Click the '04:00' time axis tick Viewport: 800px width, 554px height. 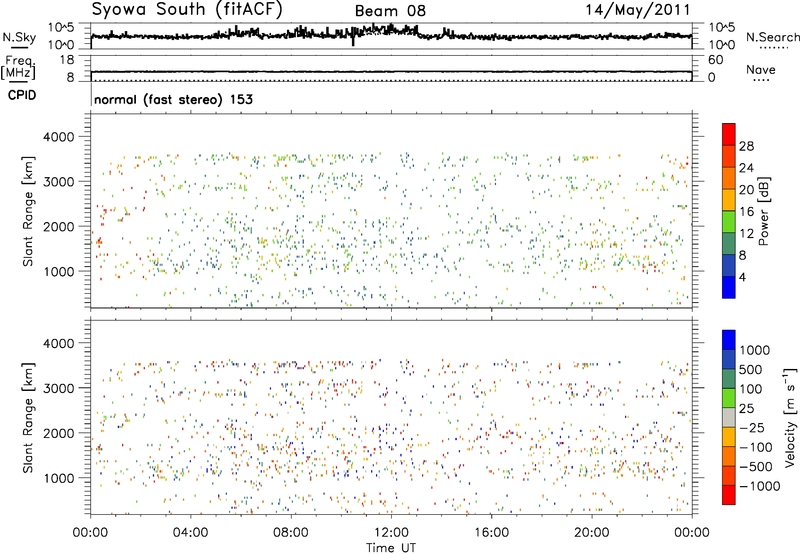pos(190,533)
